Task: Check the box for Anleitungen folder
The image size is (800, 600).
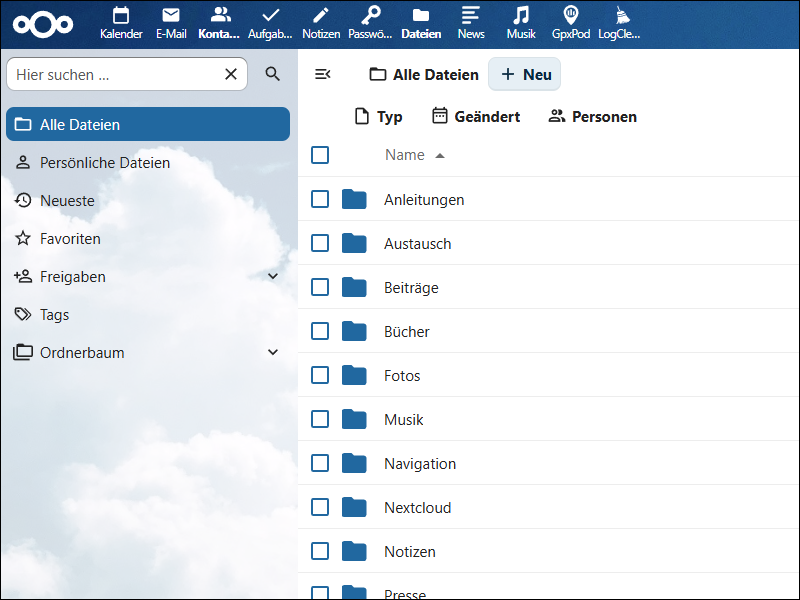Action: click(320, 200)
